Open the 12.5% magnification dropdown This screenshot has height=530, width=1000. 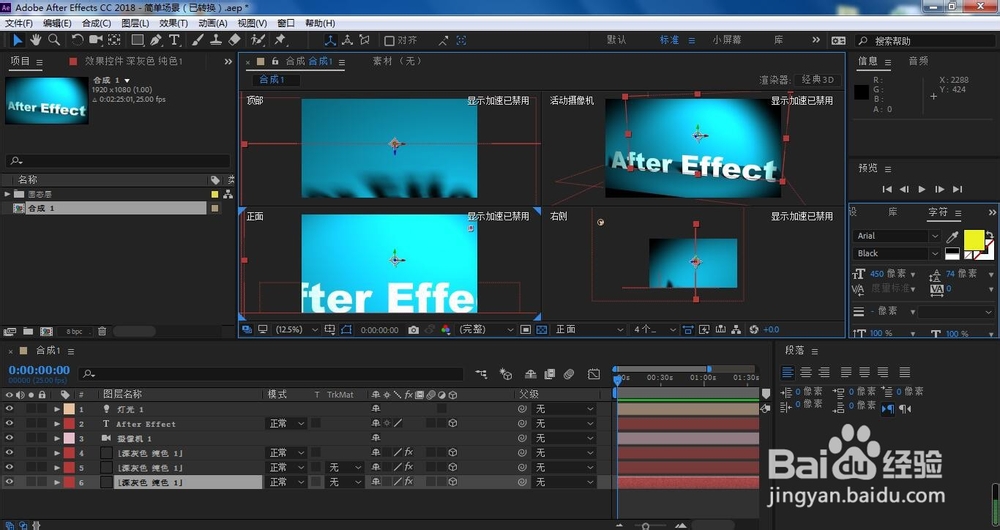(297, 330)
